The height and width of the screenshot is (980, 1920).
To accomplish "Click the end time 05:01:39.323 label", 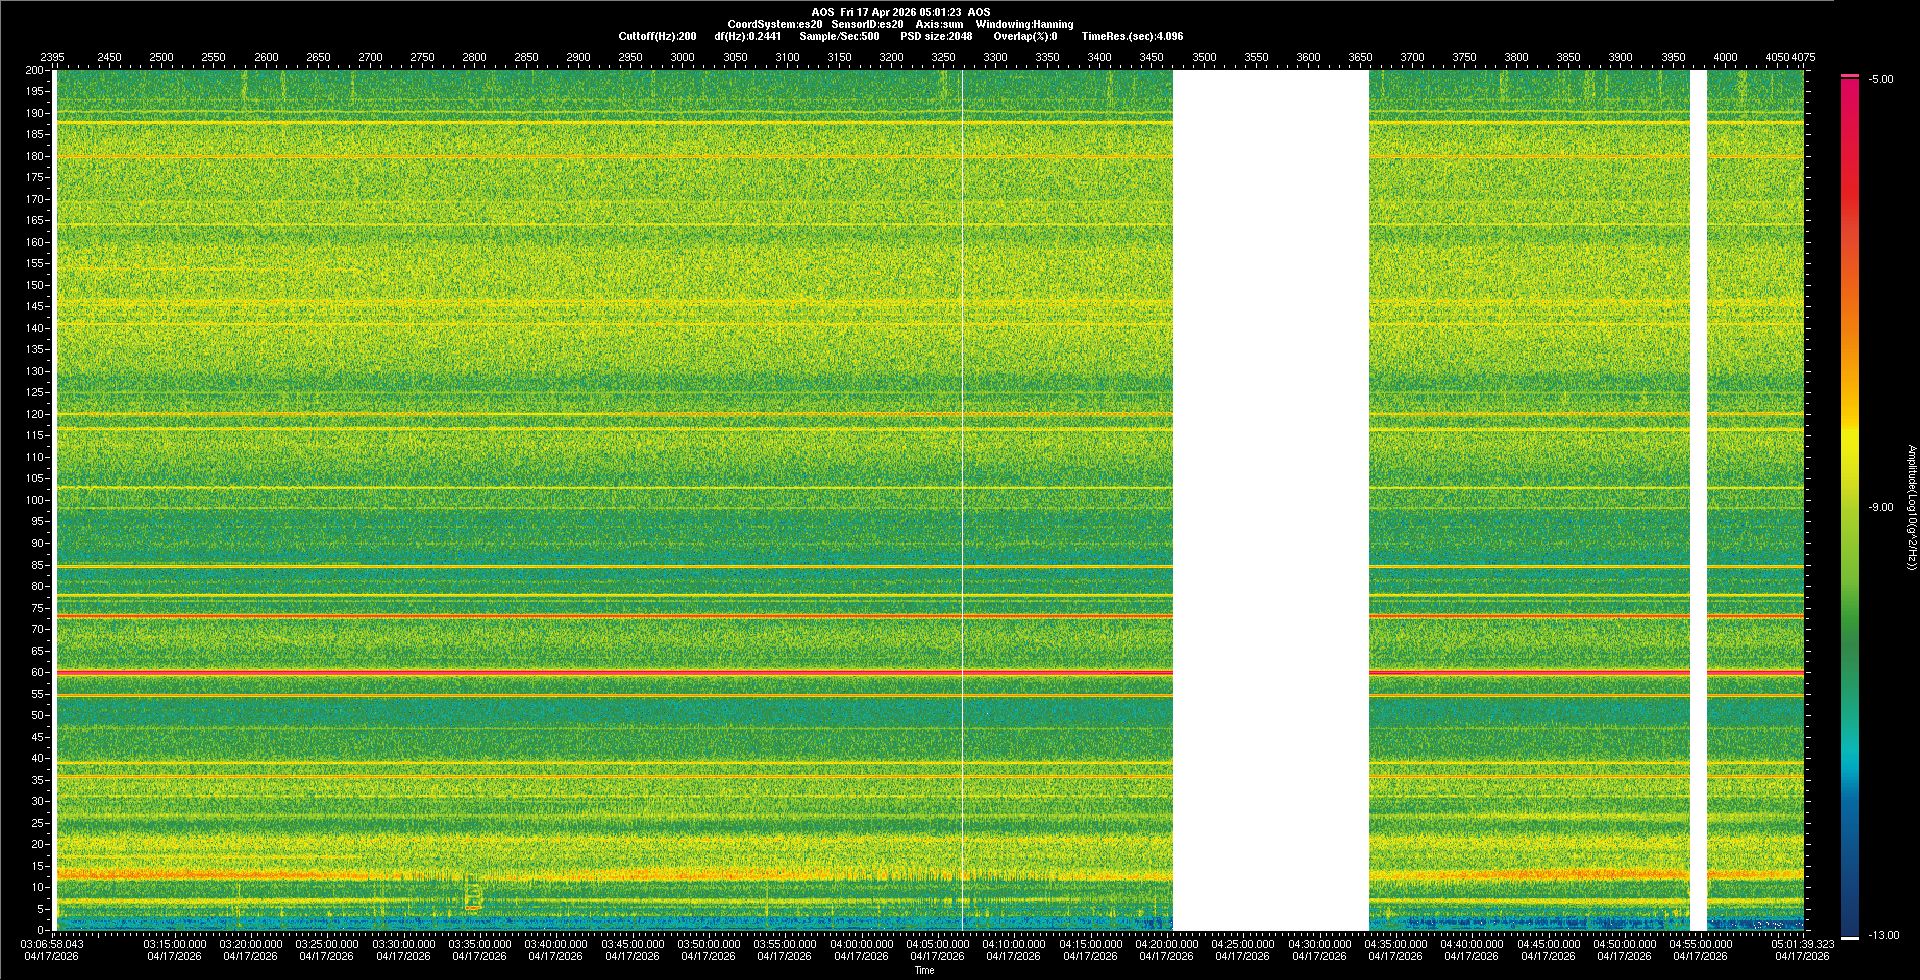I will pyautogui.click(x=1803, y=944).
